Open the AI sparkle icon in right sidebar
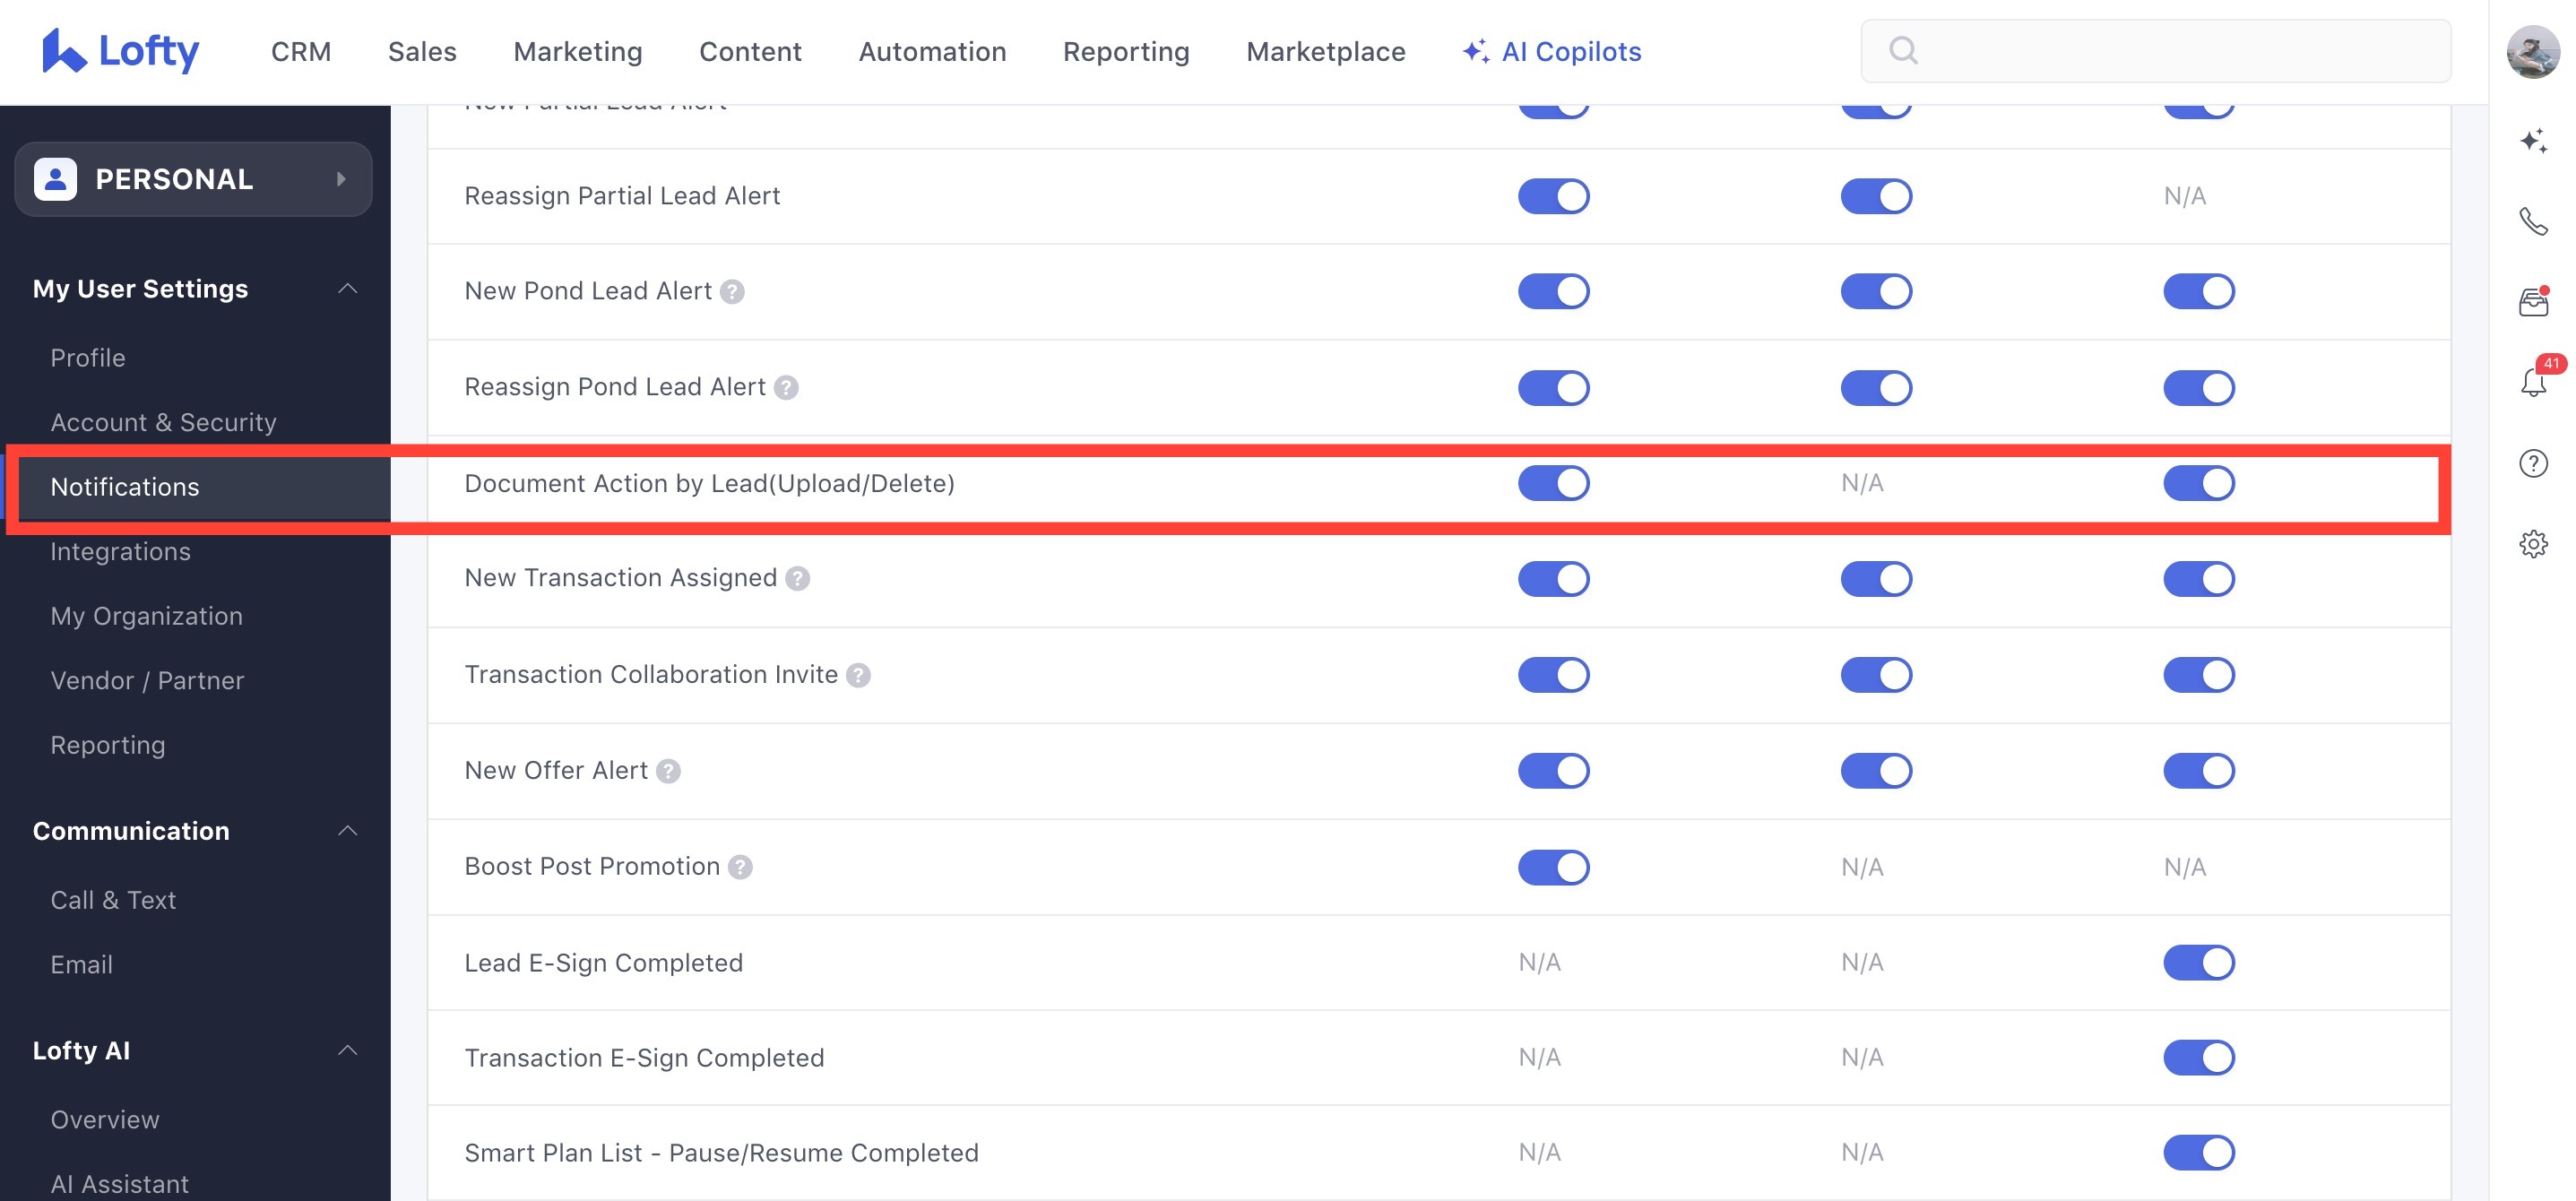The width and height of the screenshot is (2576, 1201). (2532, 140)
